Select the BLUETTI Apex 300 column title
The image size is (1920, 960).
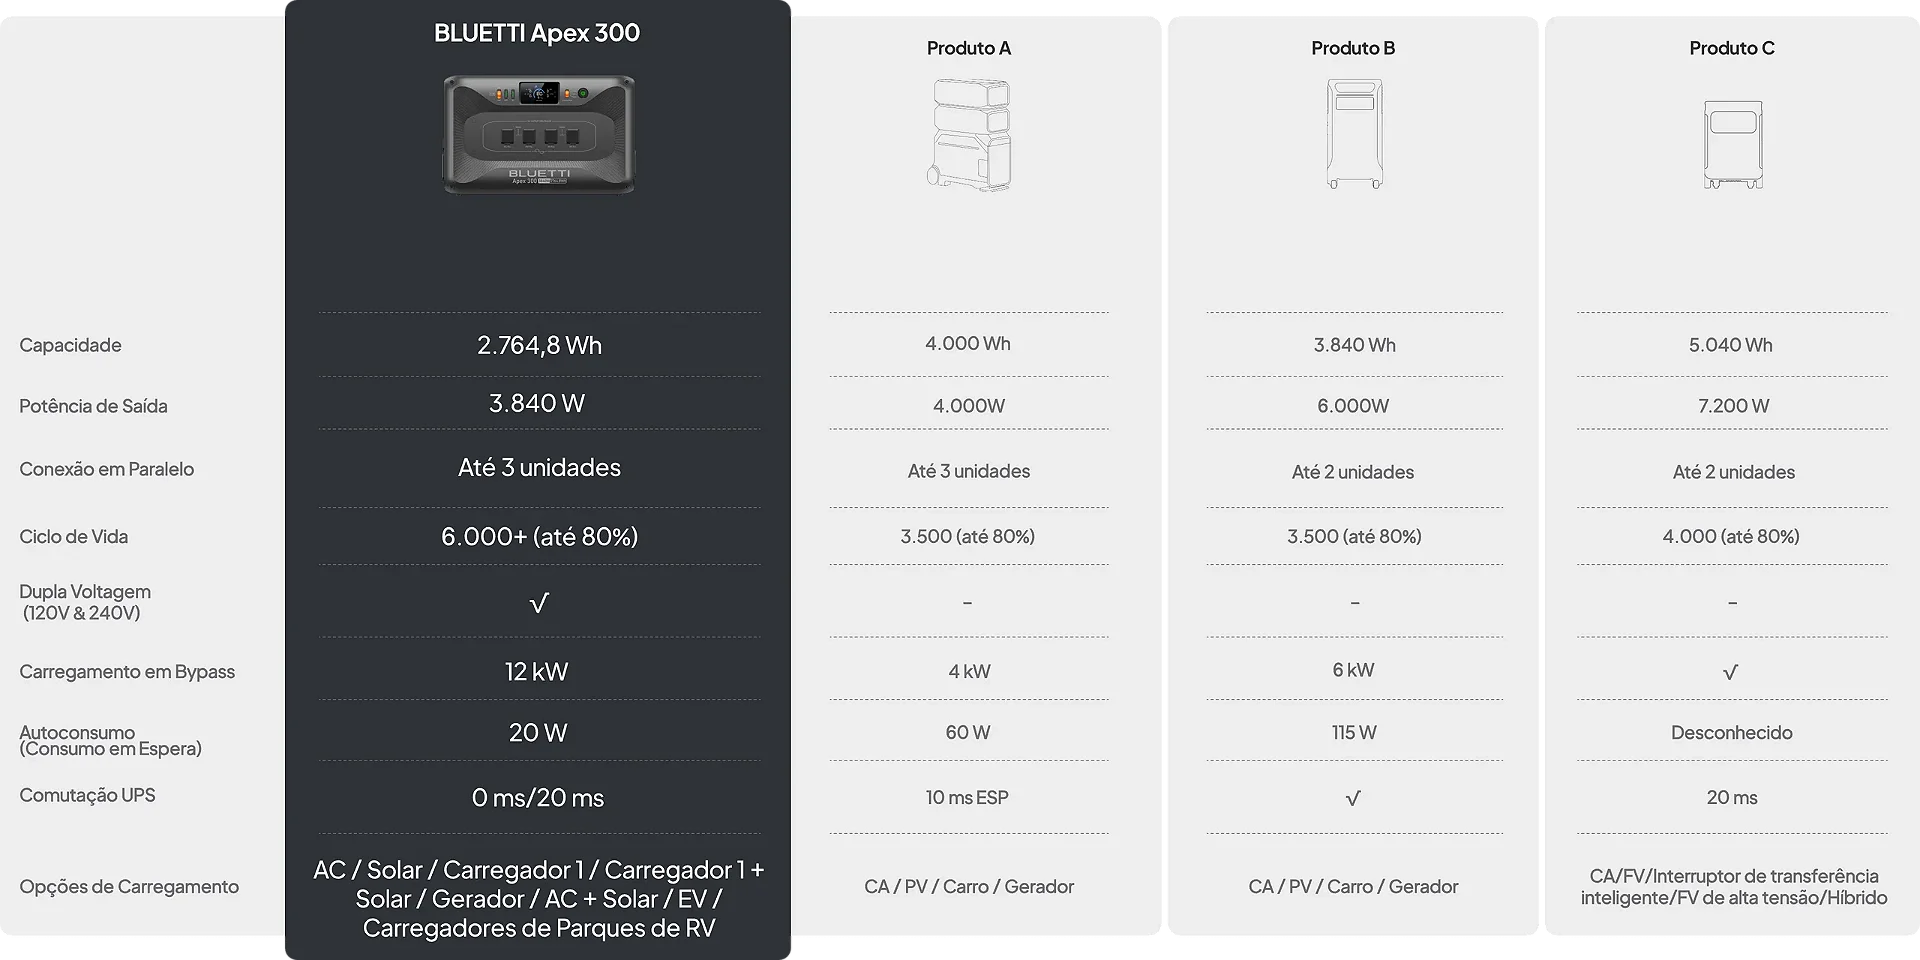(x=537, y=33)
